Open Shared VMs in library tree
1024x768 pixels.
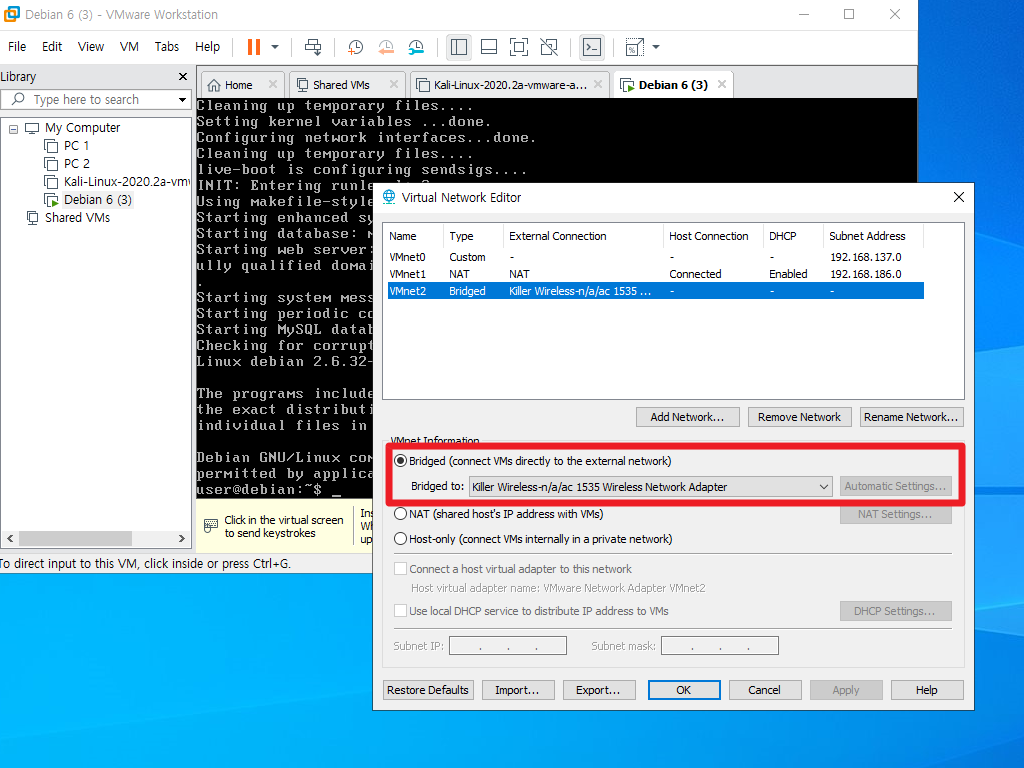pos(77,217)
